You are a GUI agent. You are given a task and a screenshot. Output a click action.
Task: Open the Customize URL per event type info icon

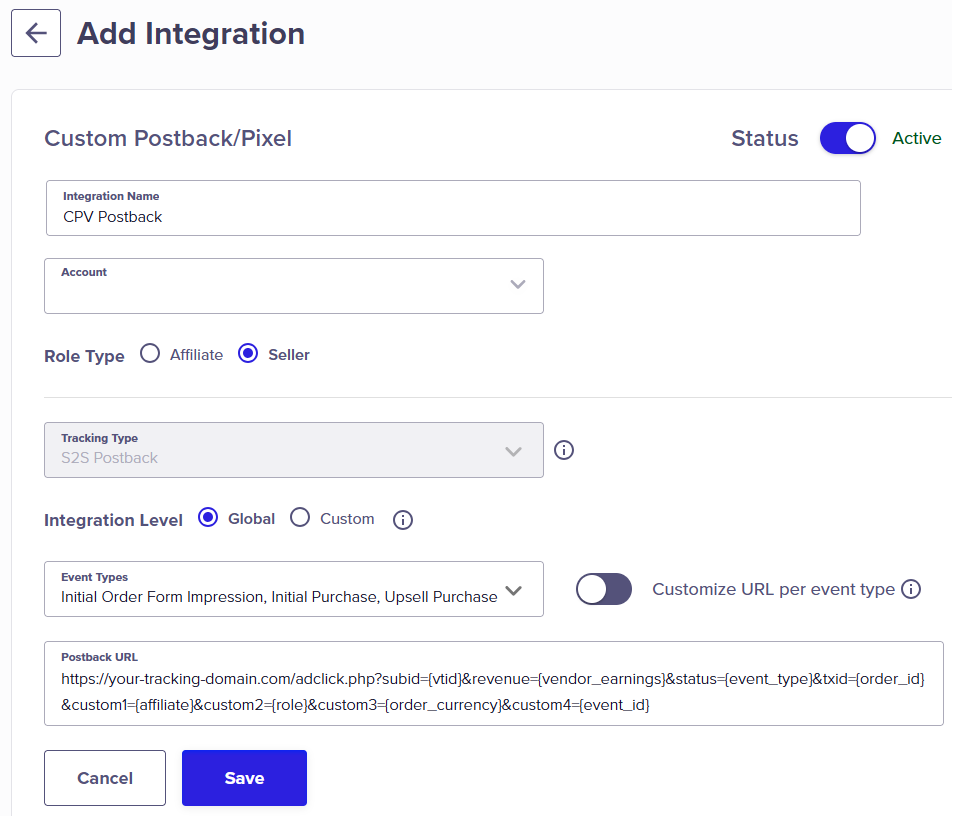[x=911, y=589]
